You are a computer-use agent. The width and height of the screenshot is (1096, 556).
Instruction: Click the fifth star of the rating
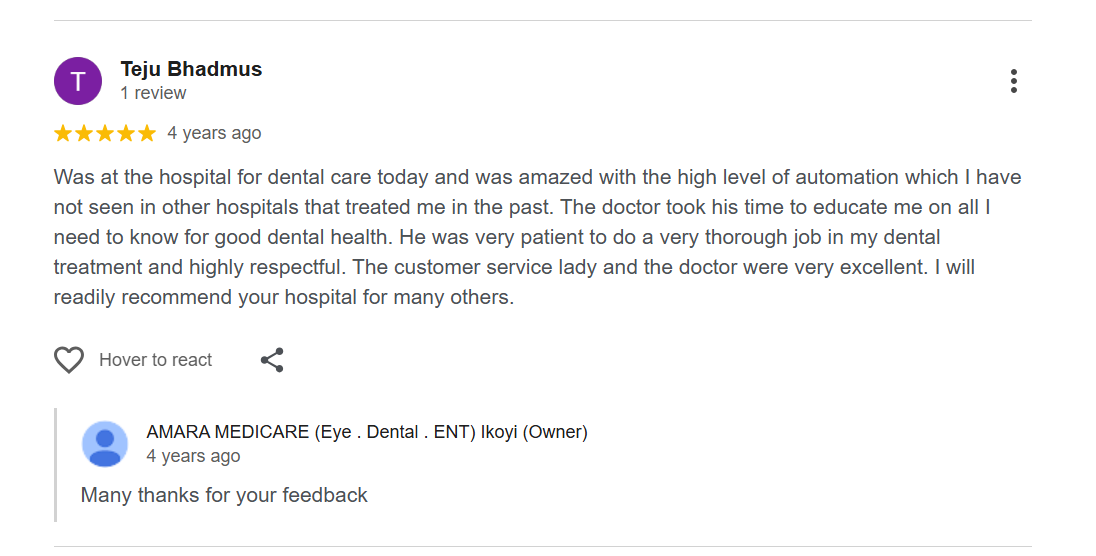(147, 133)
